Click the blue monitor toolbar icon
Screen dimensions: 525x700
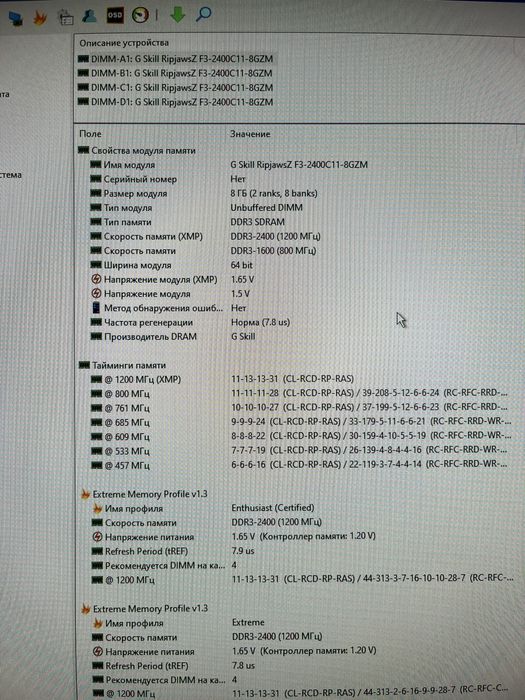tap(15, 18)
